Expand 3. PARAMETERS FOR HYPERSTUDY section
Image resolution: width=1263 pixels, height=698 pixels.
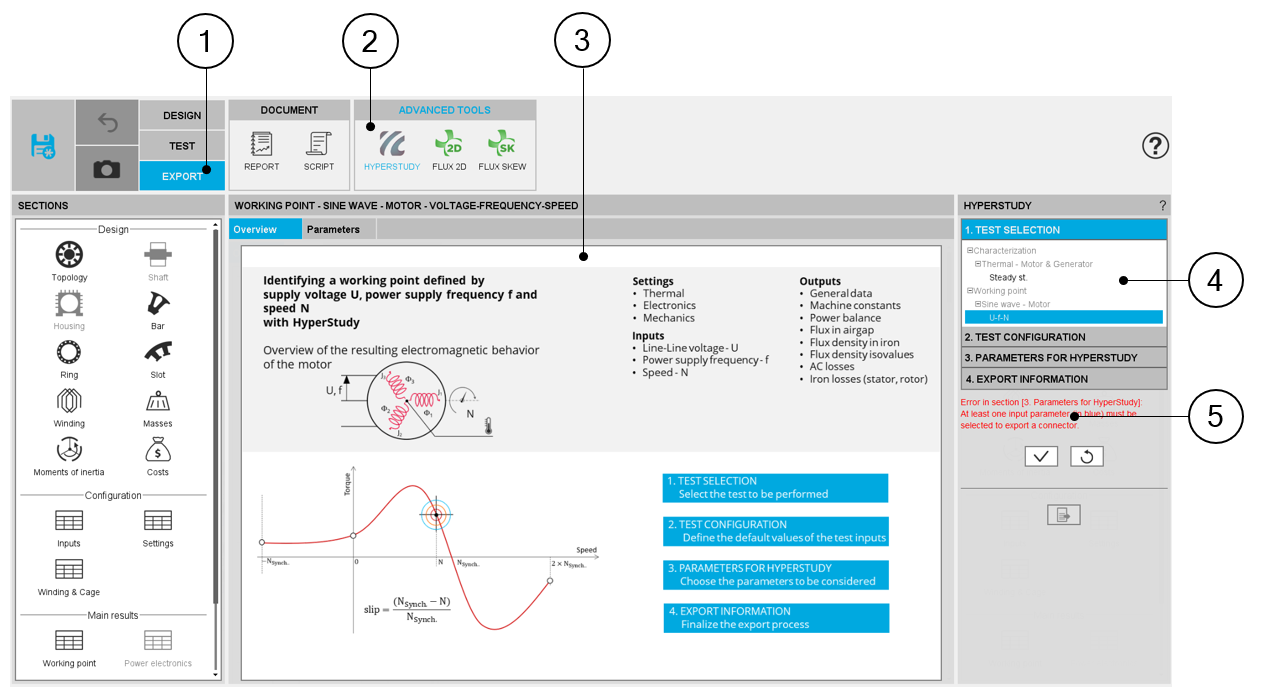coord(1064,358)
